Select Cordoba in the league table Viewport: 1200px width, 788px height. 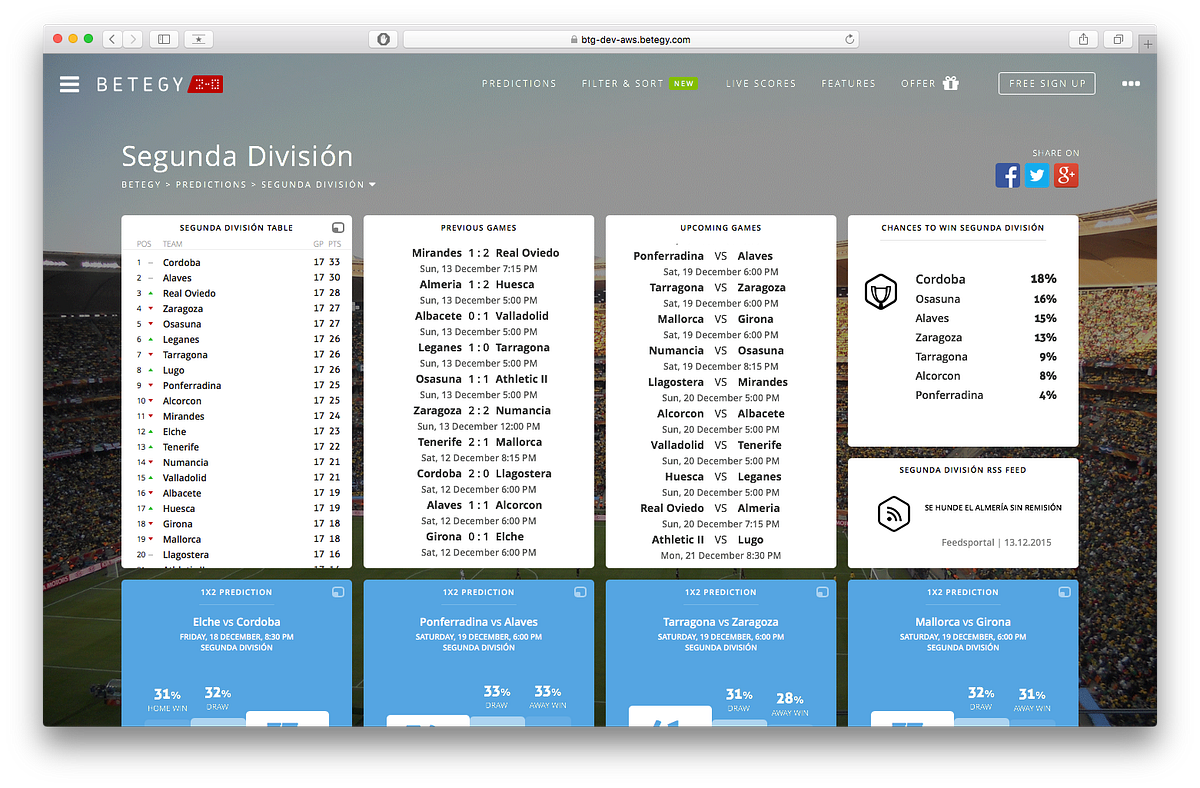(x=181, y=263)
